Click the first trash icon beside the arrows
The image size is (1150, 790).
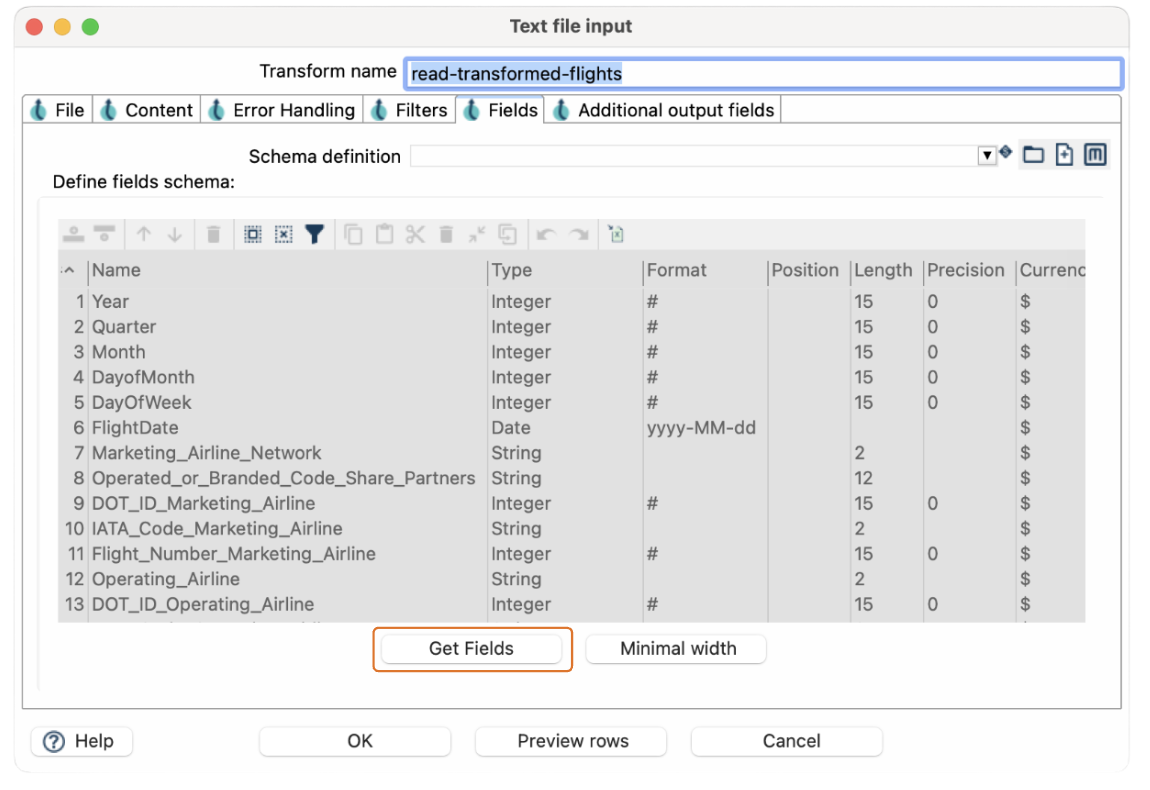point(213,235)
